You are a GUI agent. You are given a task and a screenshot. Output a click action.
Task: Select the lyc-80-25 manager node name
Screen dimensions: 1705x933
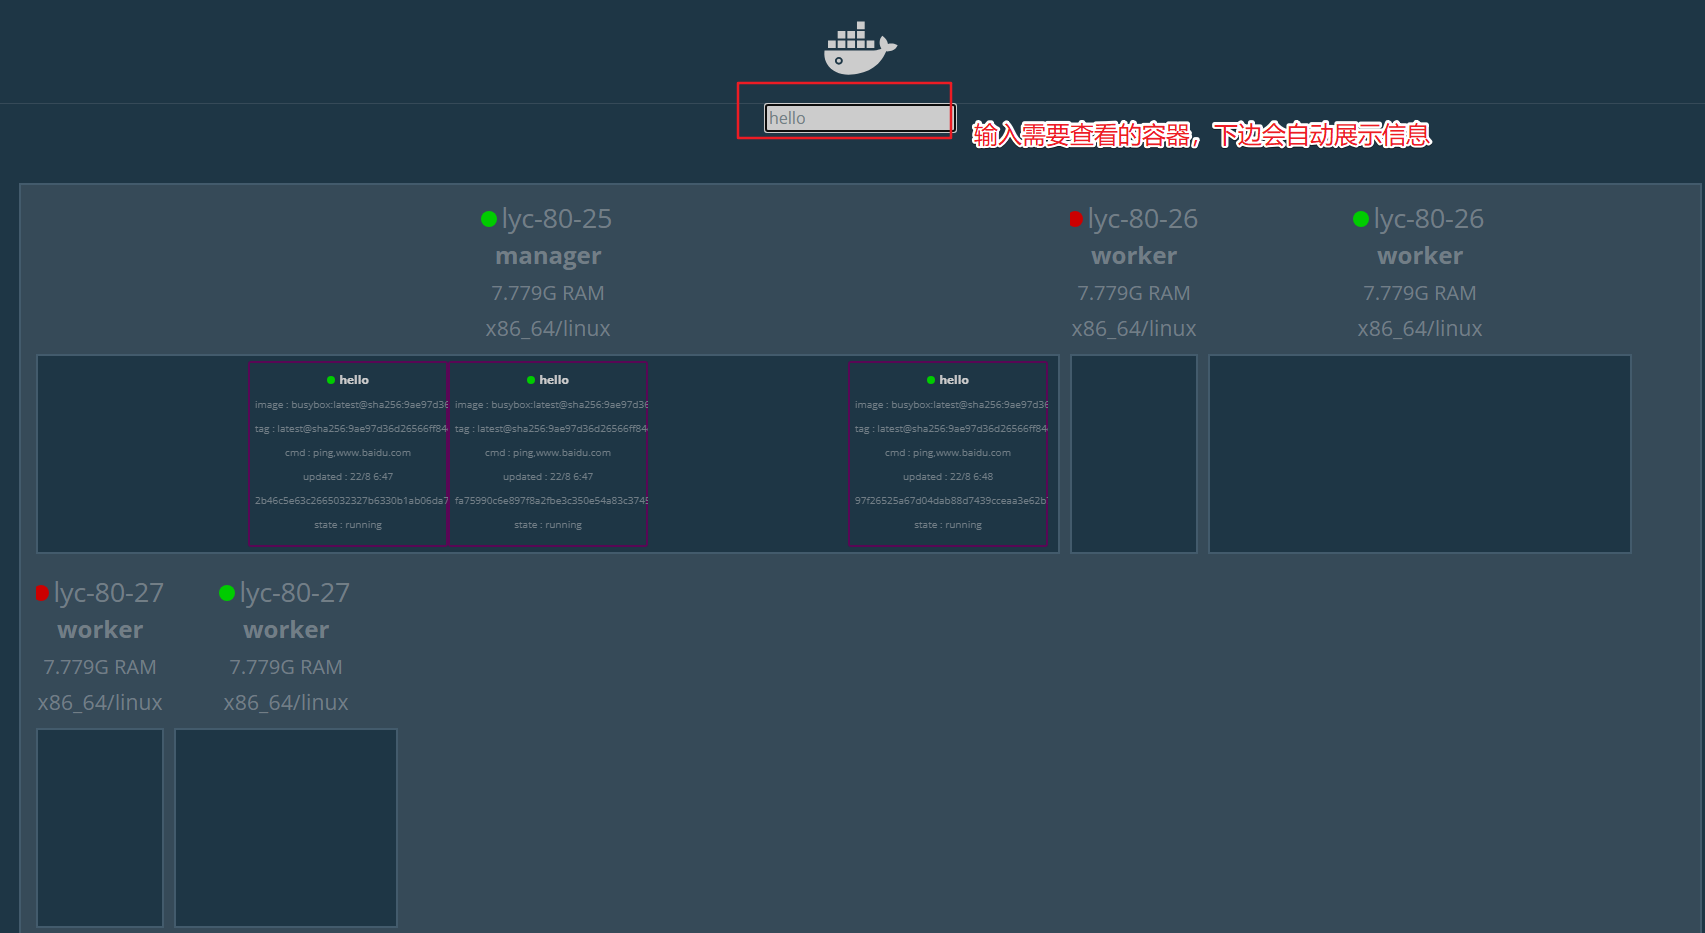[557, 219]
